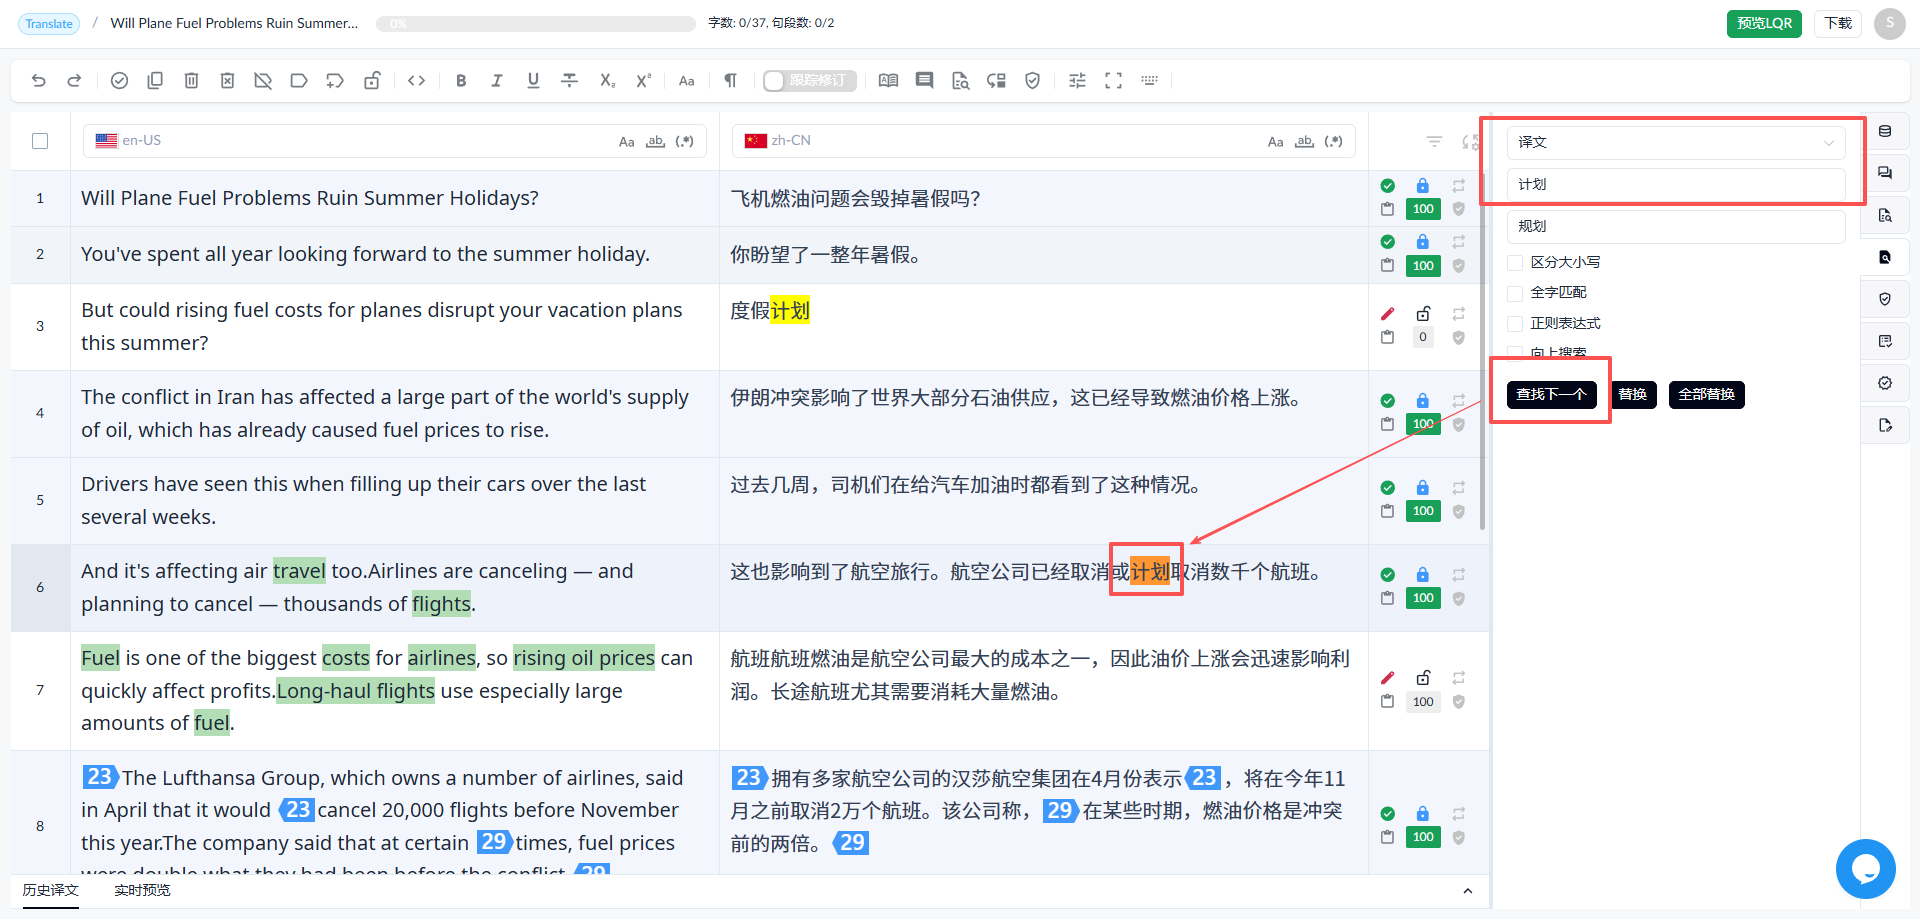Unlock segment 1 via blue lock icon
Viewport: 1920px width, 919px height.
[1423, 186]
